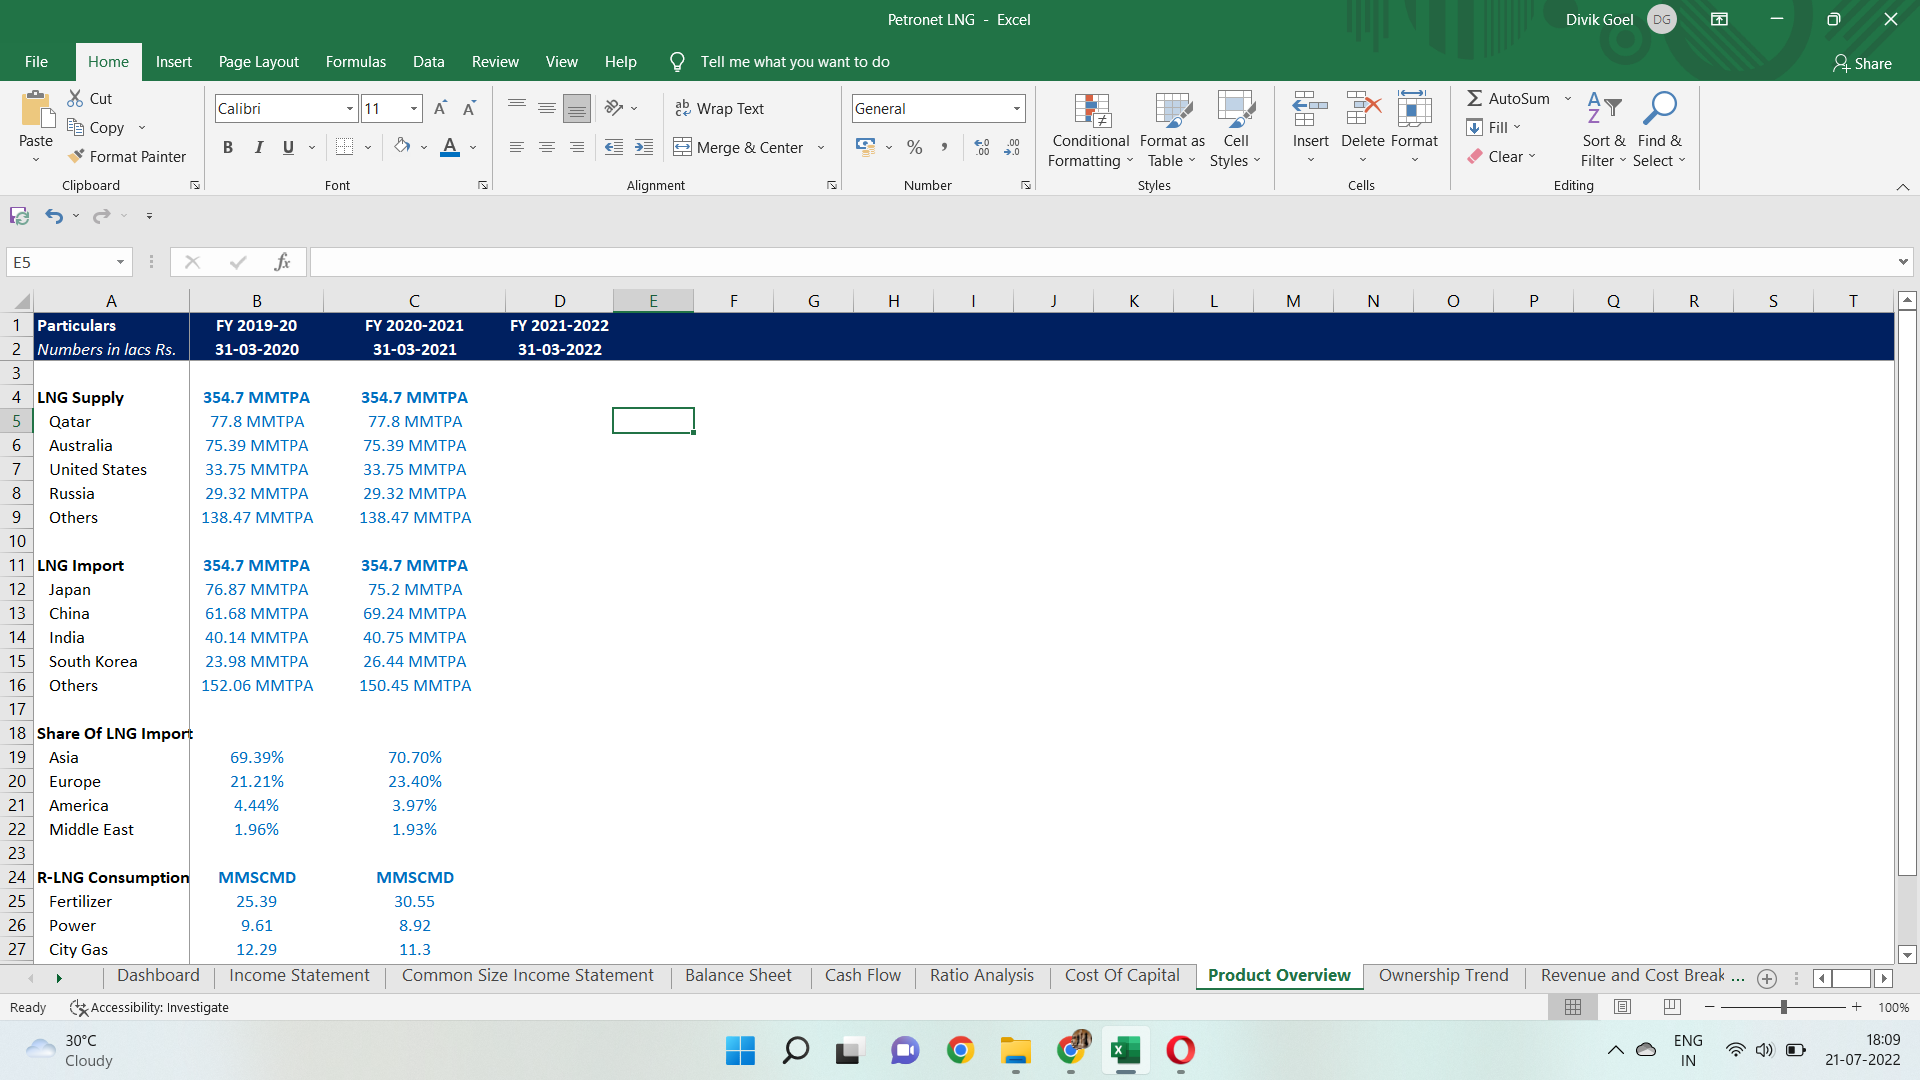The height and width of the screenshot is (1080, 1920).
Task: Center text horizontally
Action: click(547, 147)
